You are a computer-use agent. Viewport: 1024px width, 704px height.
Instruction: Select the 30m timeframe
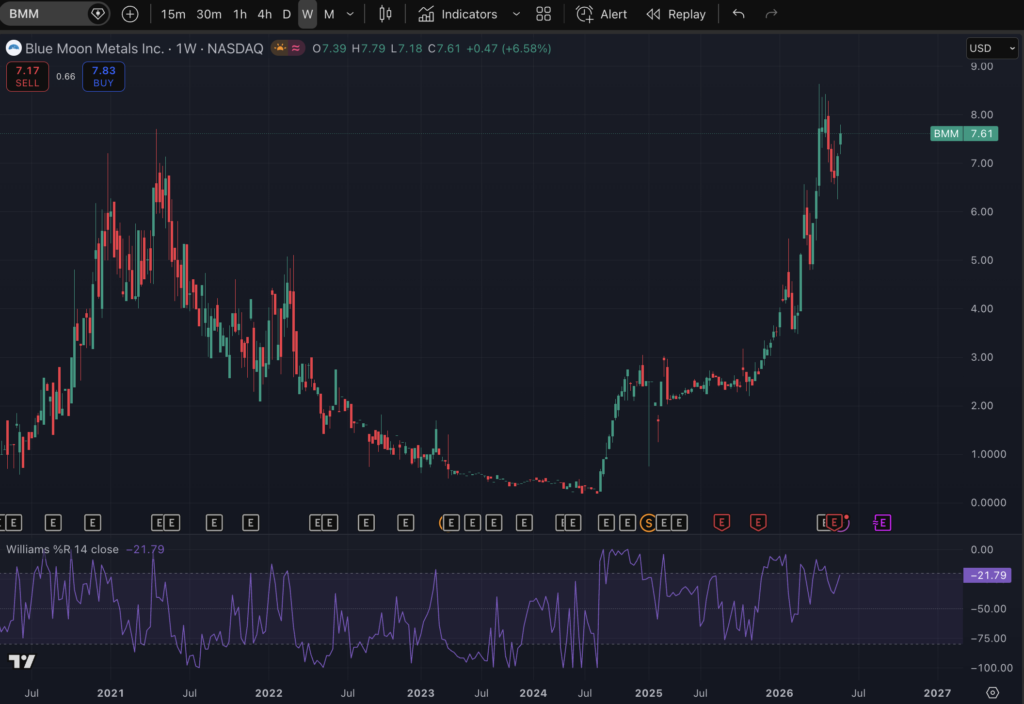point(209,14)
